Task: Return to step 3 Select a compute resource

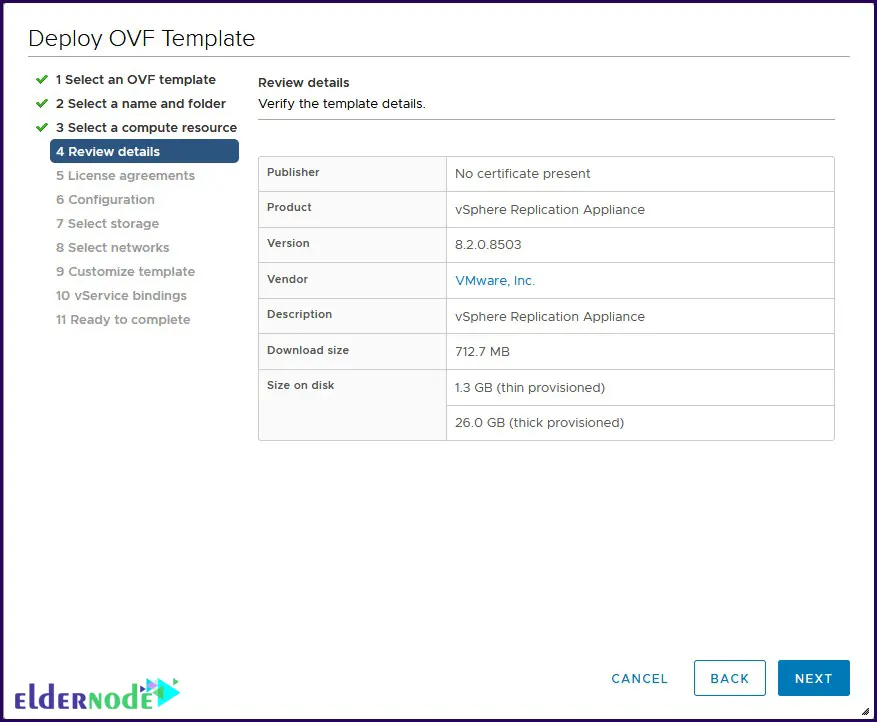Action: coord(146,128)
